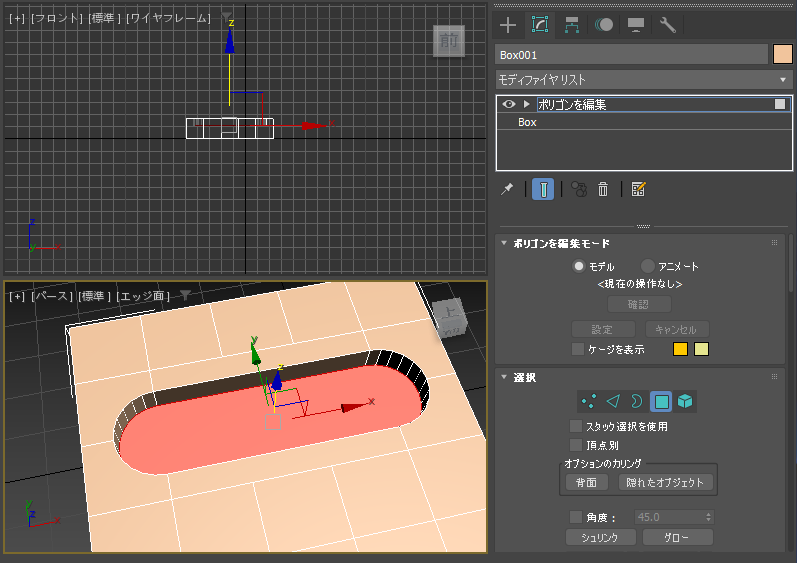The image size is (797, 563).
Task: Select the モデル radio button
Action: pos(578,266)
